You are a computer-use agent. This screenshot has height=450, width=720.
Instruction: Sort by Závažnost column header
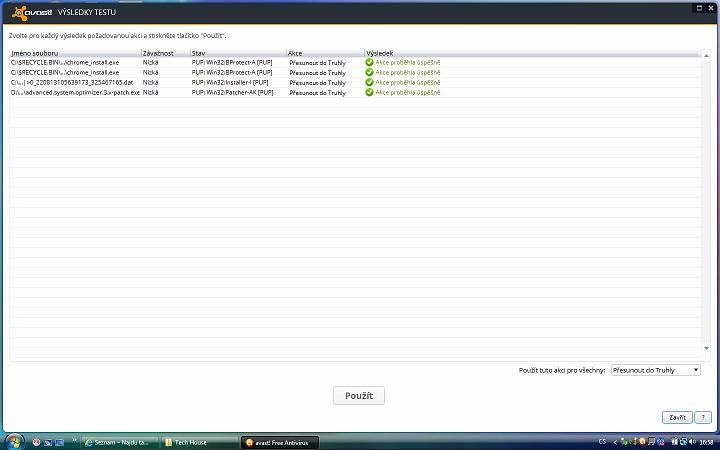[x=165, y=53]
